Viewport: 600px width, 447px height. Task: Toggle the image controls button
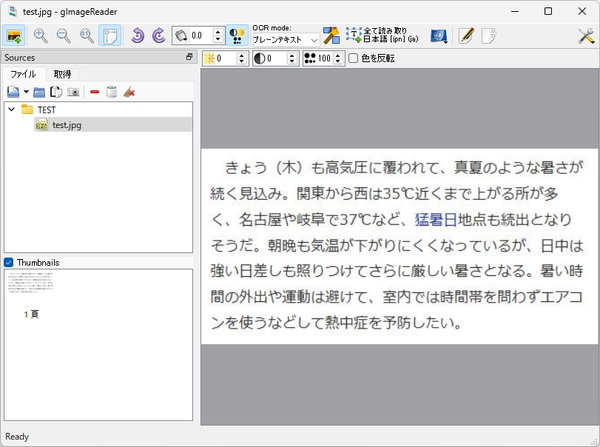(237, 36)
